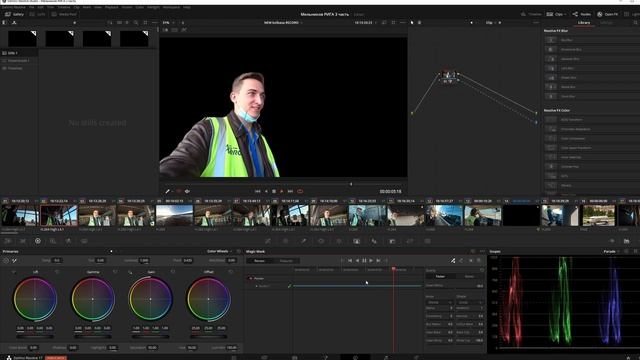This screenshot has height=360, width=640.
Task: Switch to the Library tab
Action: [584, 23]
